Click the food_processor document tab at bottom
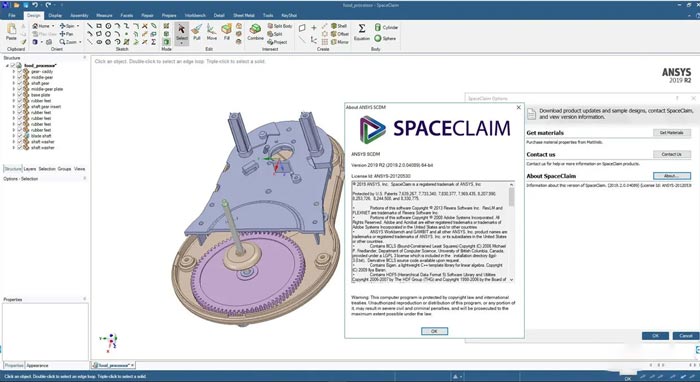The image size is (700, 382). point(113,365)
